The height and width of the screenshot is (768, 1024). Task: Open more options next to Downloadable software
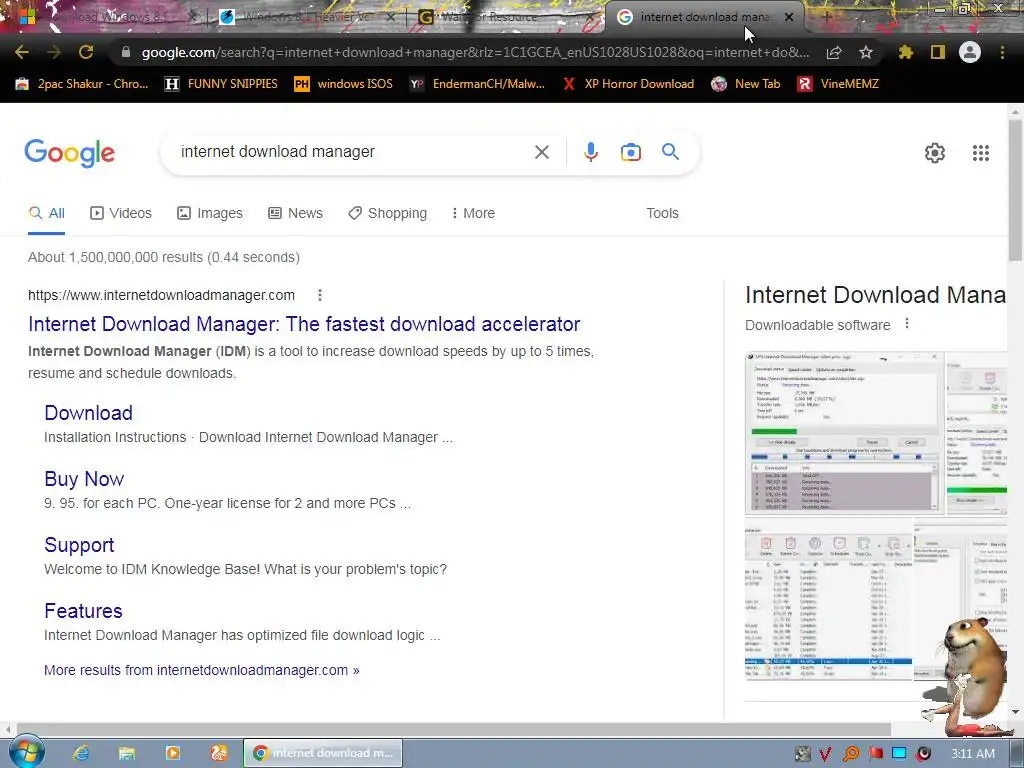(906, 324)
